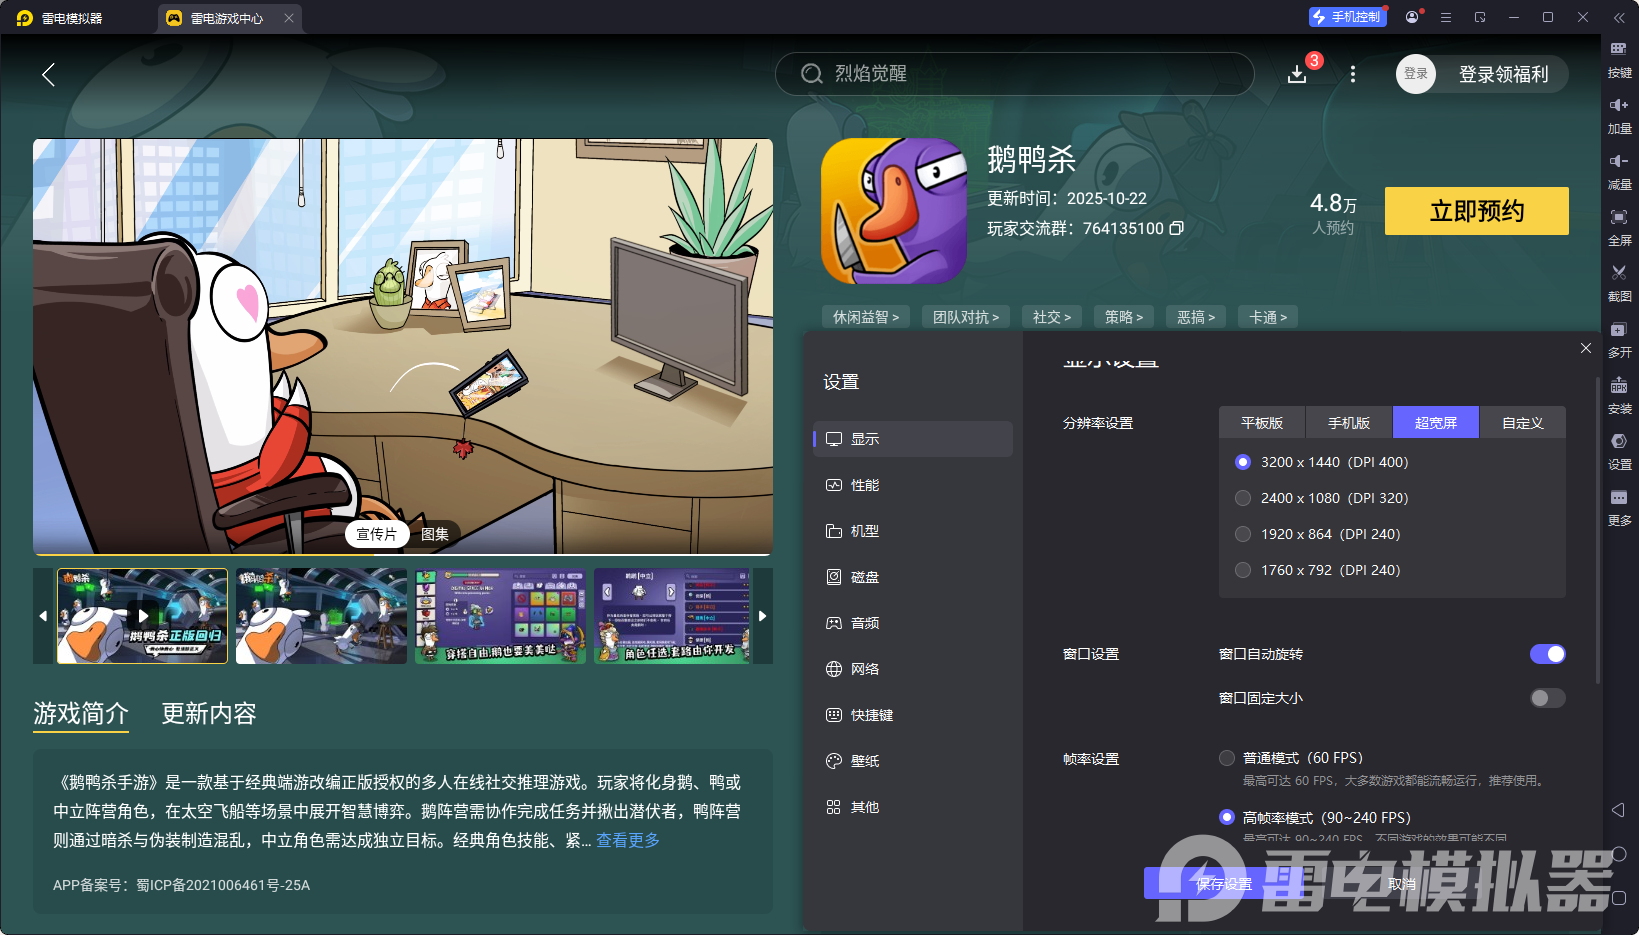Open the 策略 category tag
This screenshot has width=1639, height=935.
click(x=1124, y=317)
